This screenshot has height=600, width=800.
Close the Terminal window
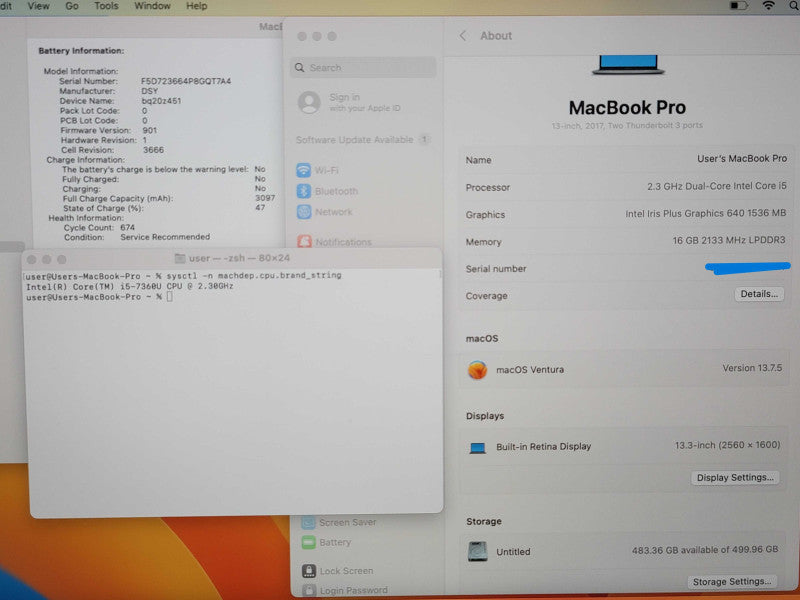point(31,259)
